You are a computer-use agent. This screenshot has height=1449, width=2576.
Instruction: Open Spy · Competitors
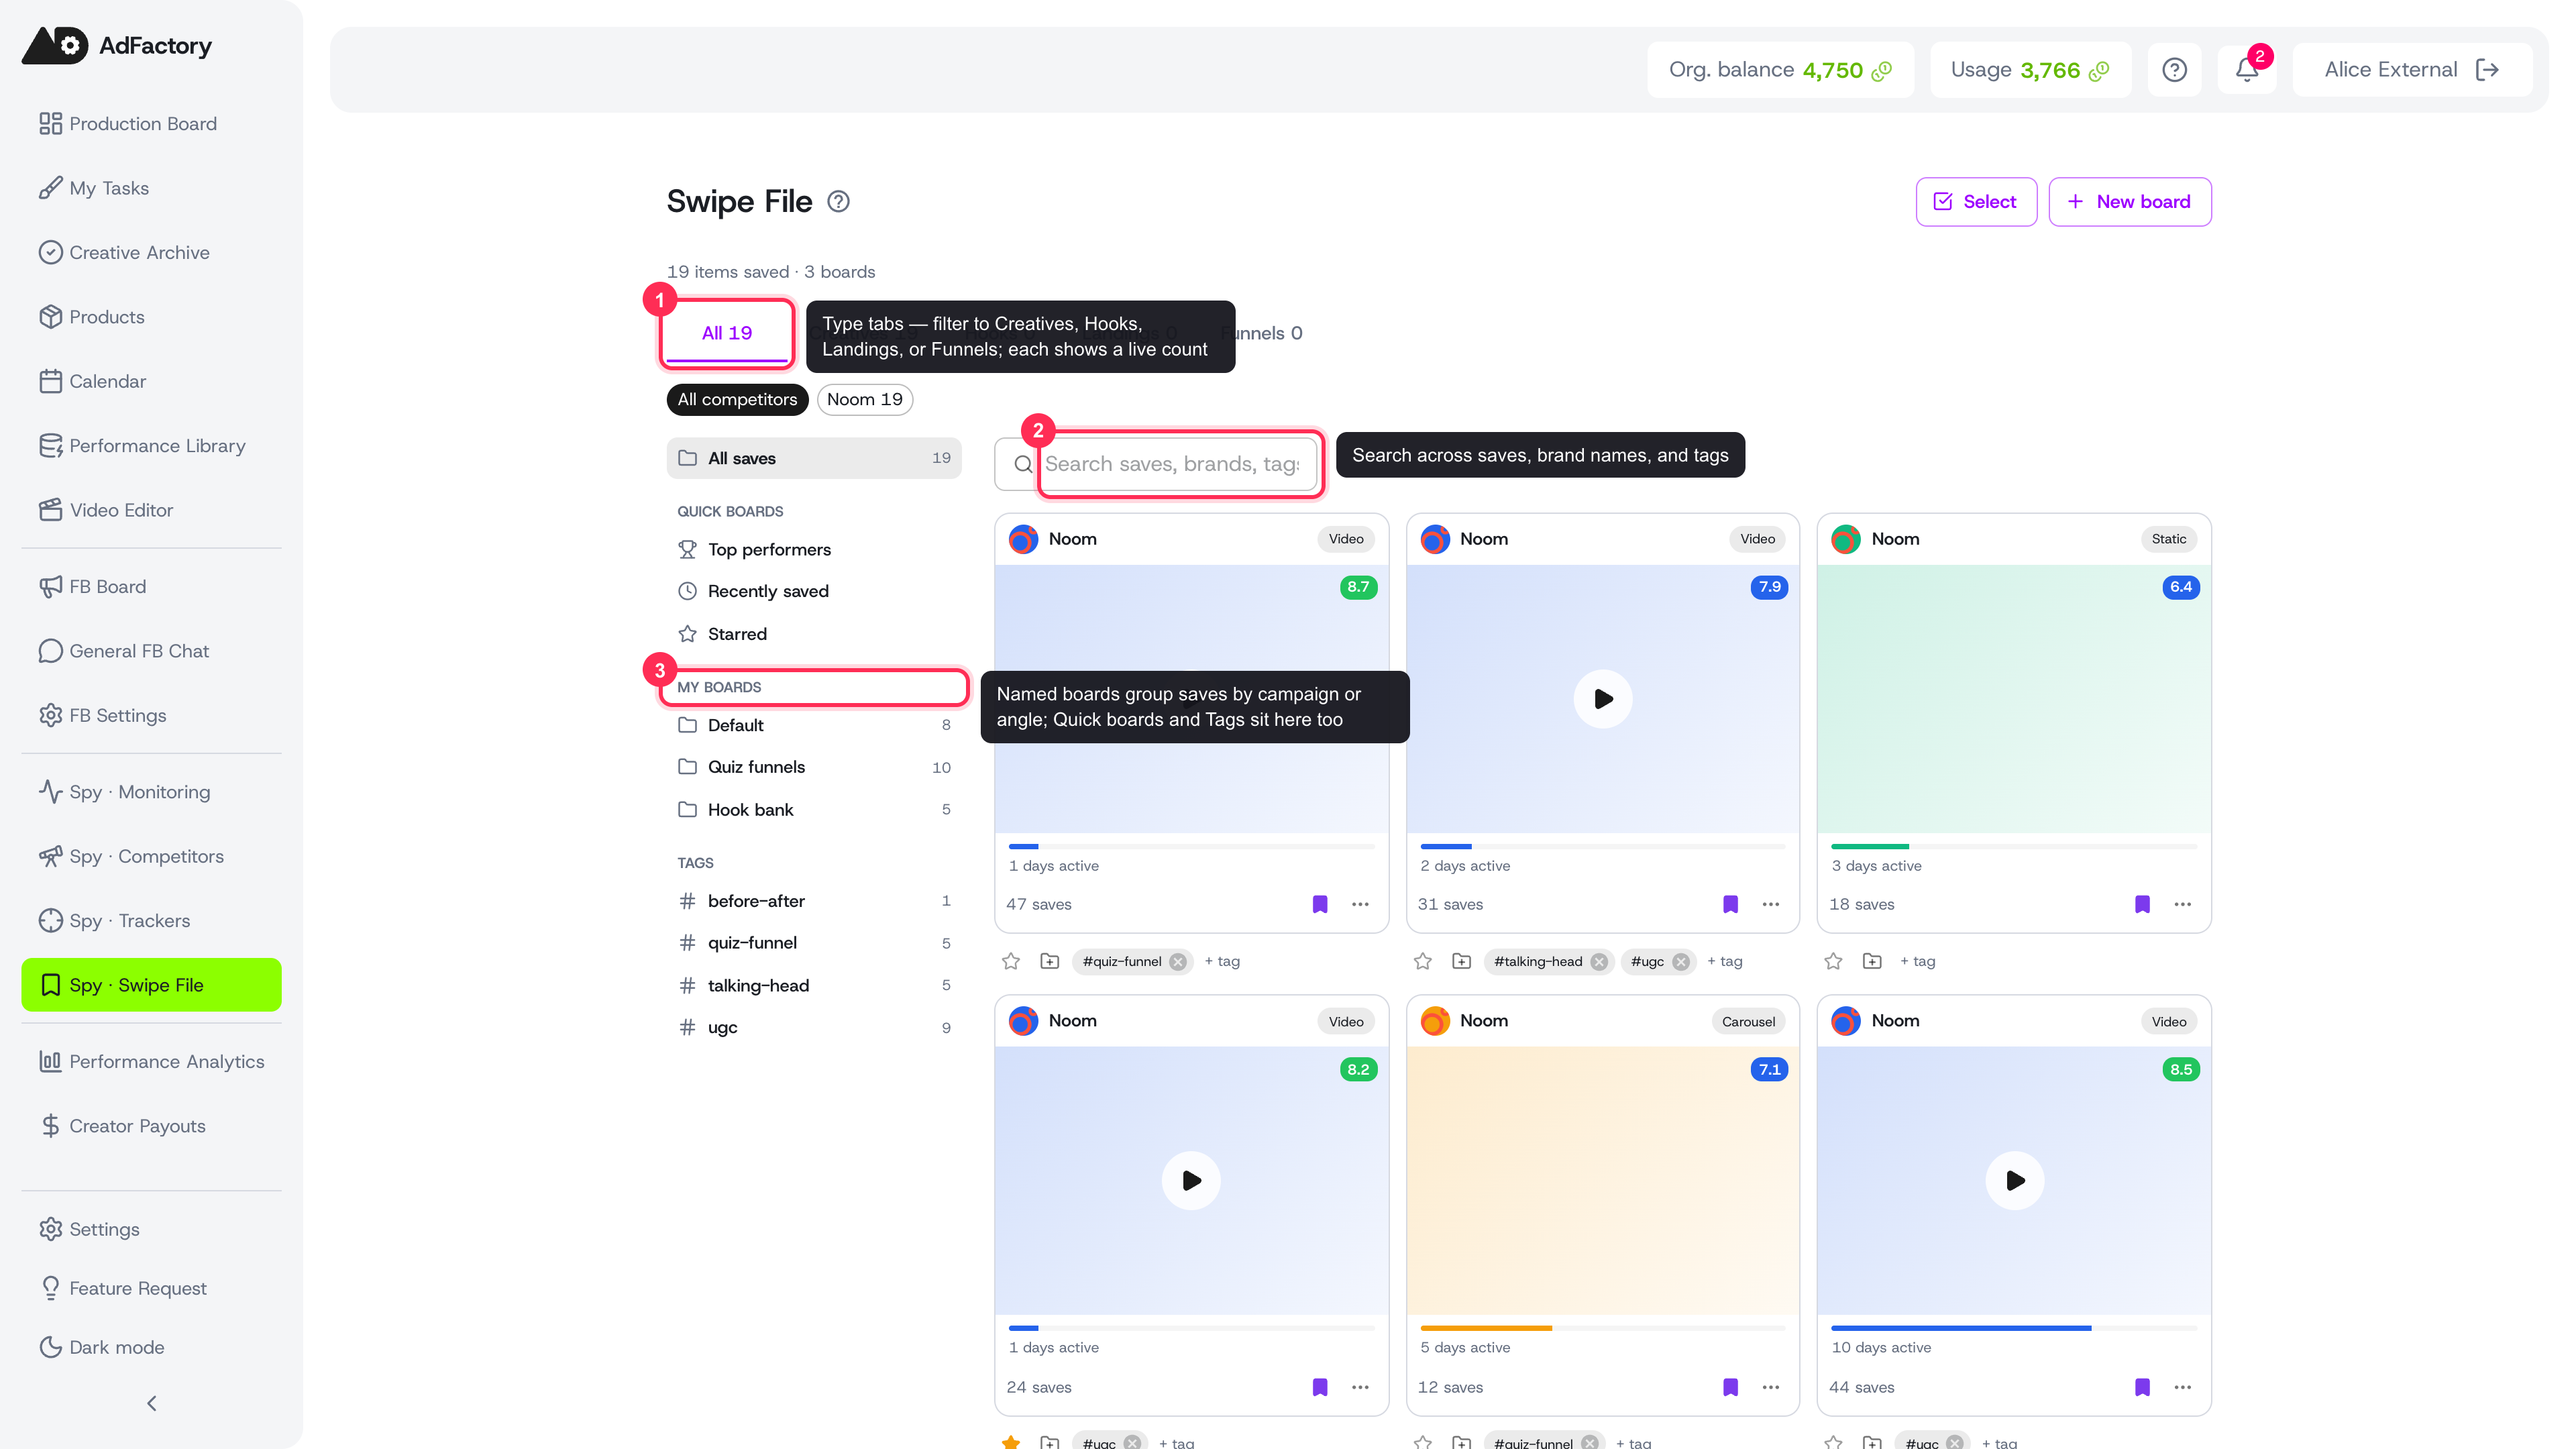coord(152,856)
